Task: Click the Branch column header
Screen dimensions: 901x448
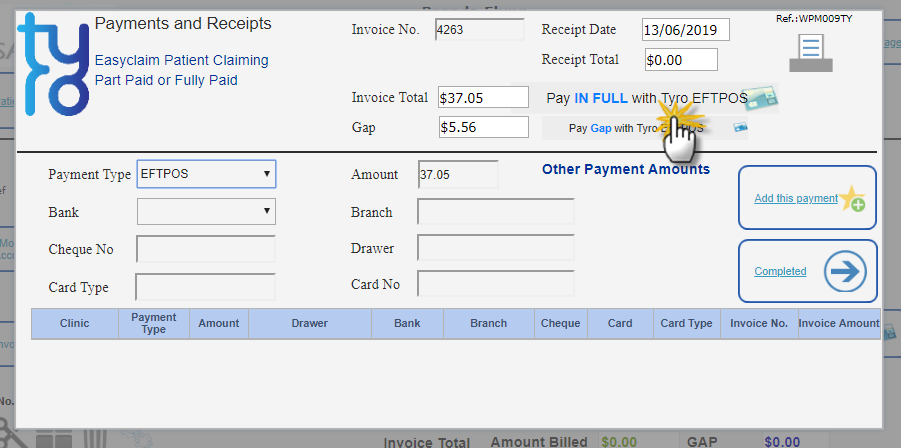Action: tap(488, 323)
